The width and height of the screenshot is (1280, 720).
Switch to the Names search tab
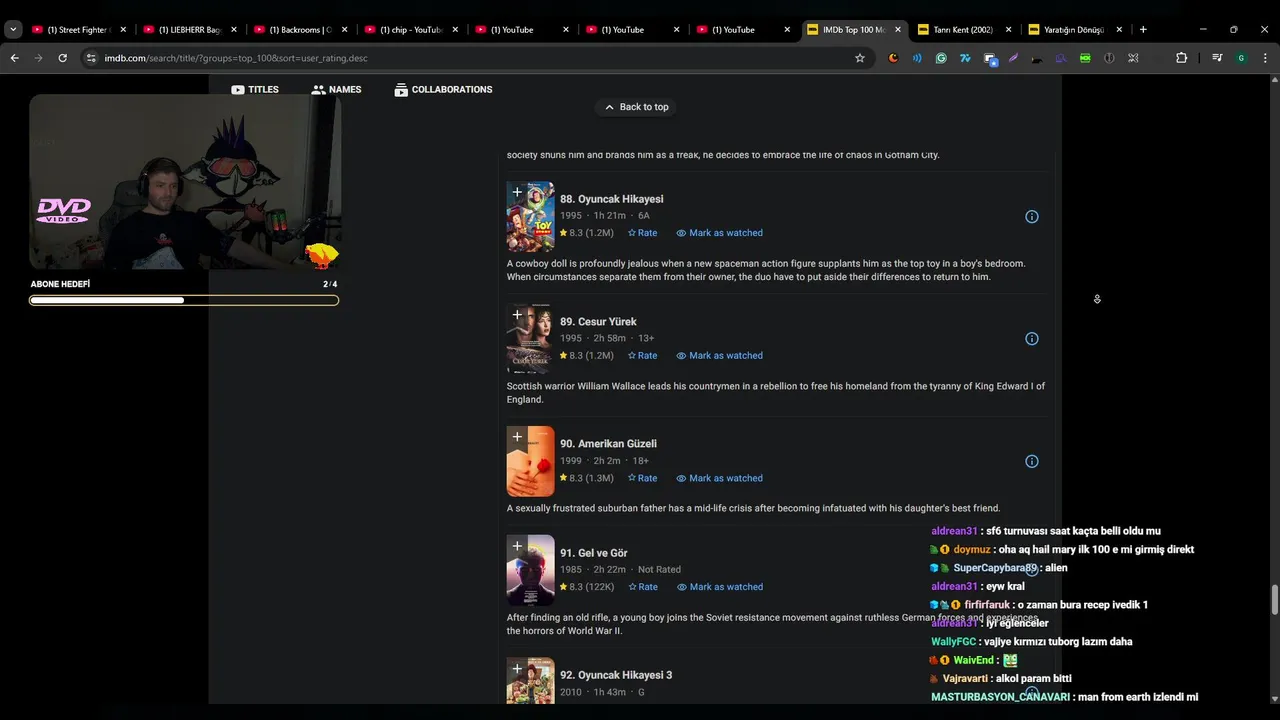pos(336,90)
